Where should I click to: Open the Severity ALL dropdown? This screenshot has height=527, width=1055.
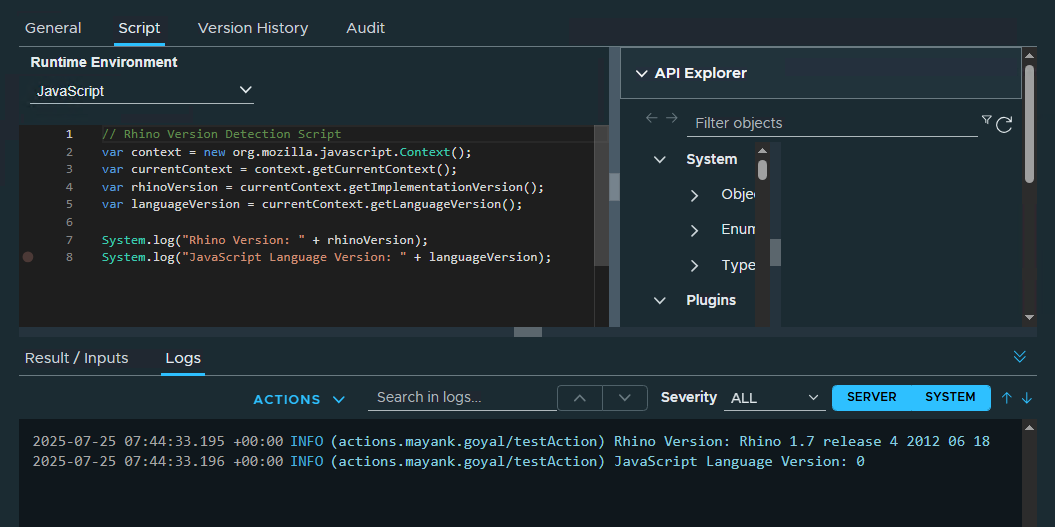click(x=774, y=398)
